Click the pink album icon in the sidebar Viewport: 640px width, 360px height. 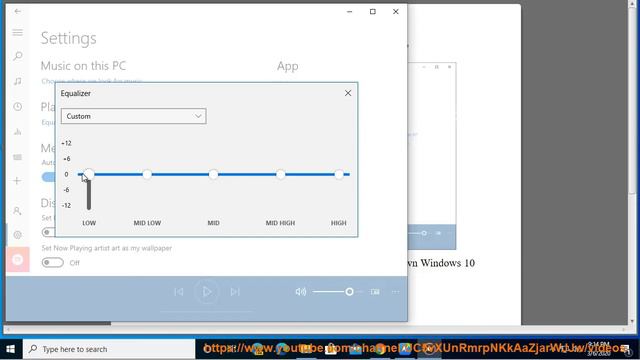pos(18,259)
